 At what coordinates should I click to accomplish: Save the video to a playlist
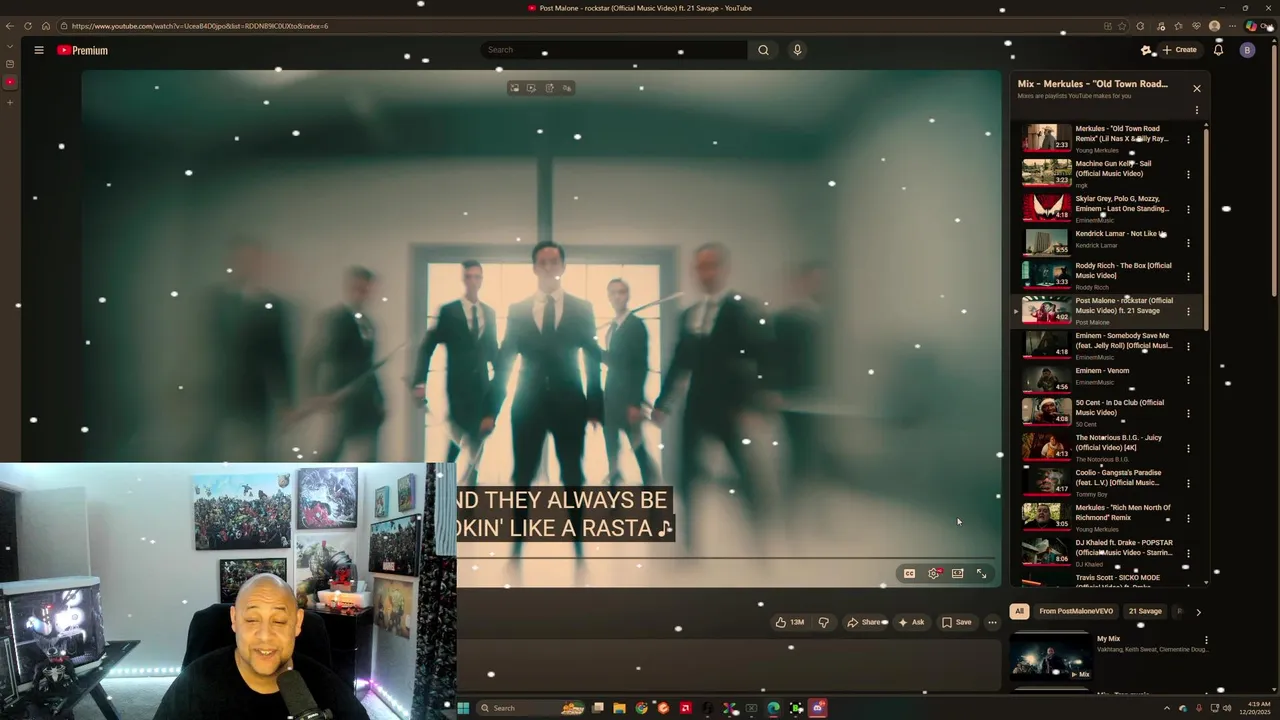tap(957, 622)
